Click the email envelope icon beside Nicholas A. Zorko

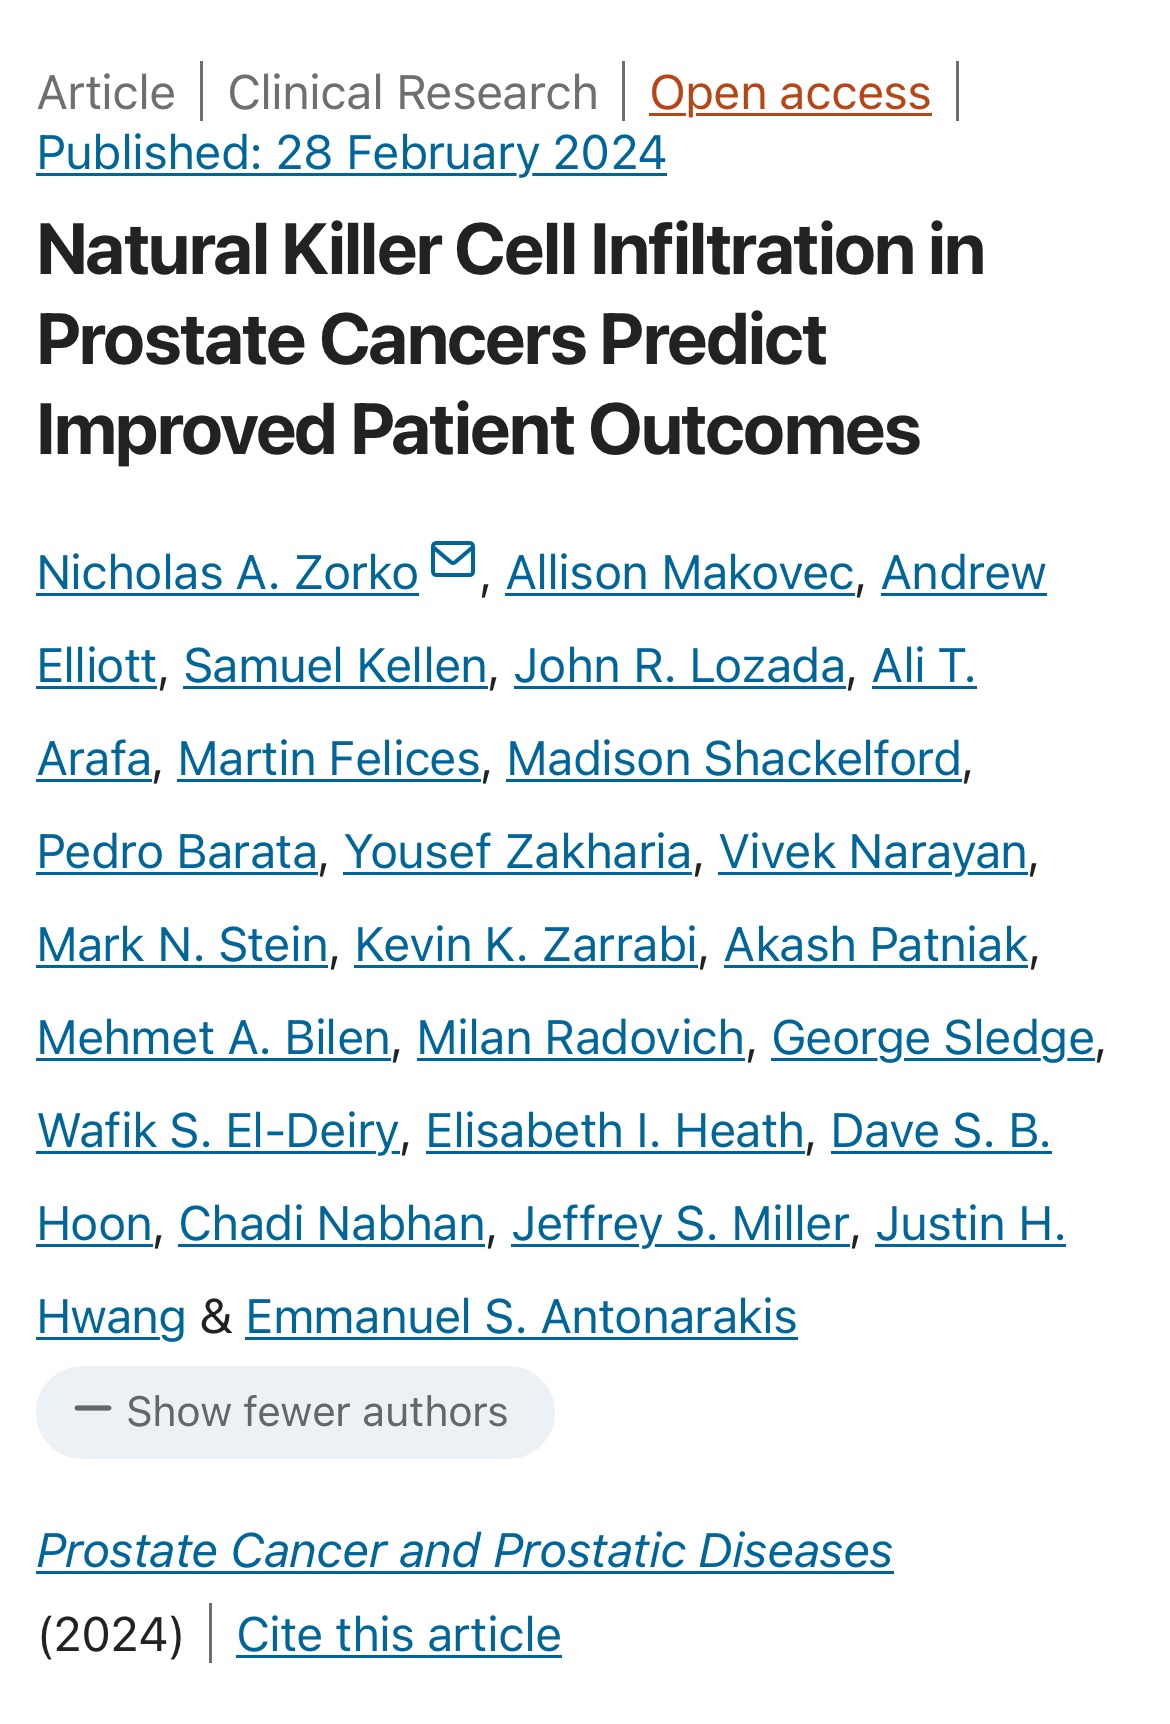click(x=453, y=559)
